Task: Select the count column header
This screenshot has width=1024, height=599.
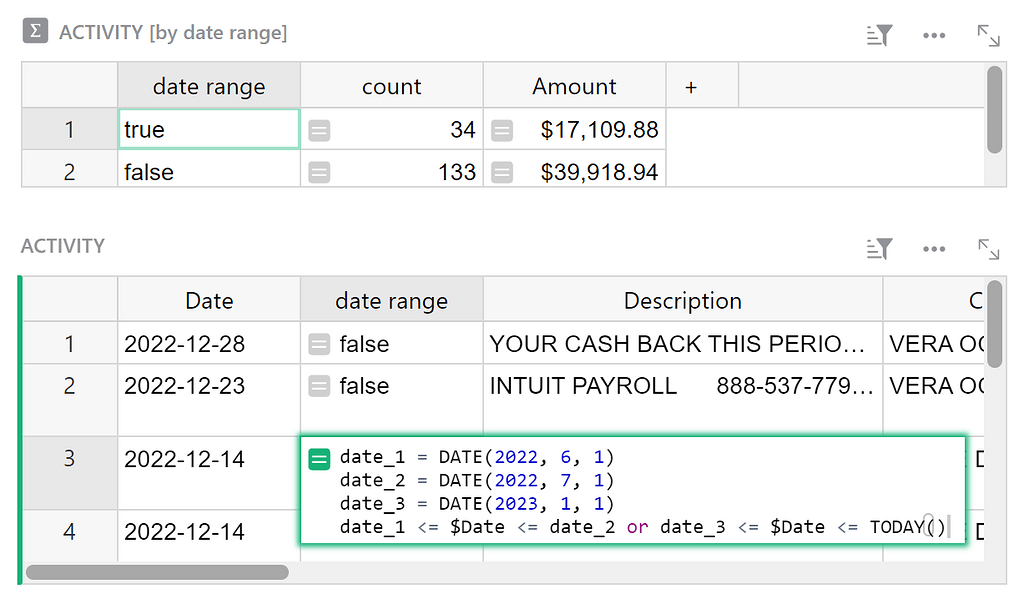Action: 390,86
